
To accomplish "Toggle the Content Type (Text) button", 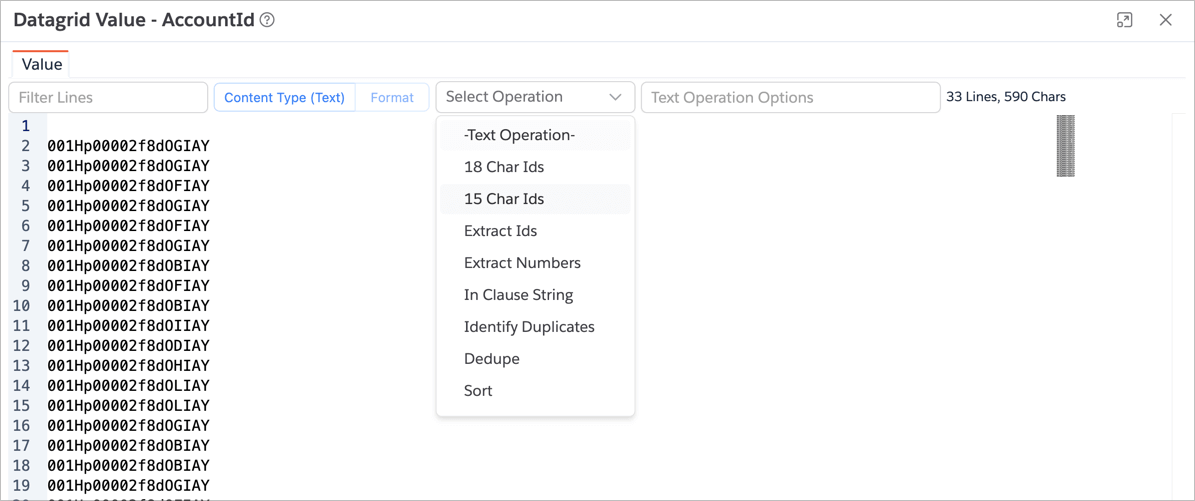I will pos(284,97).
